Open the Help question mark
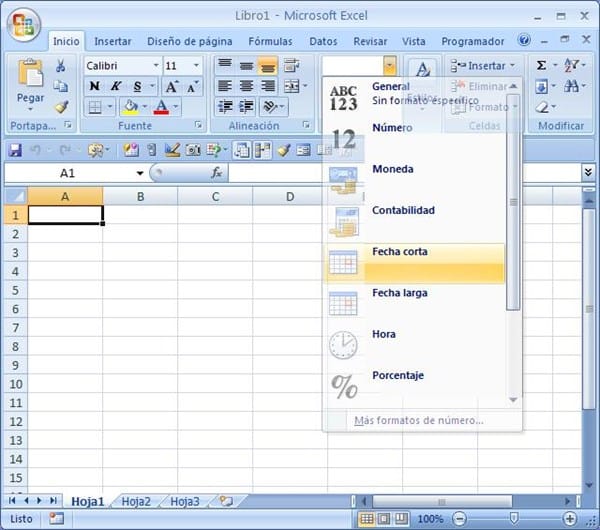600x530 pixels. 524,40
